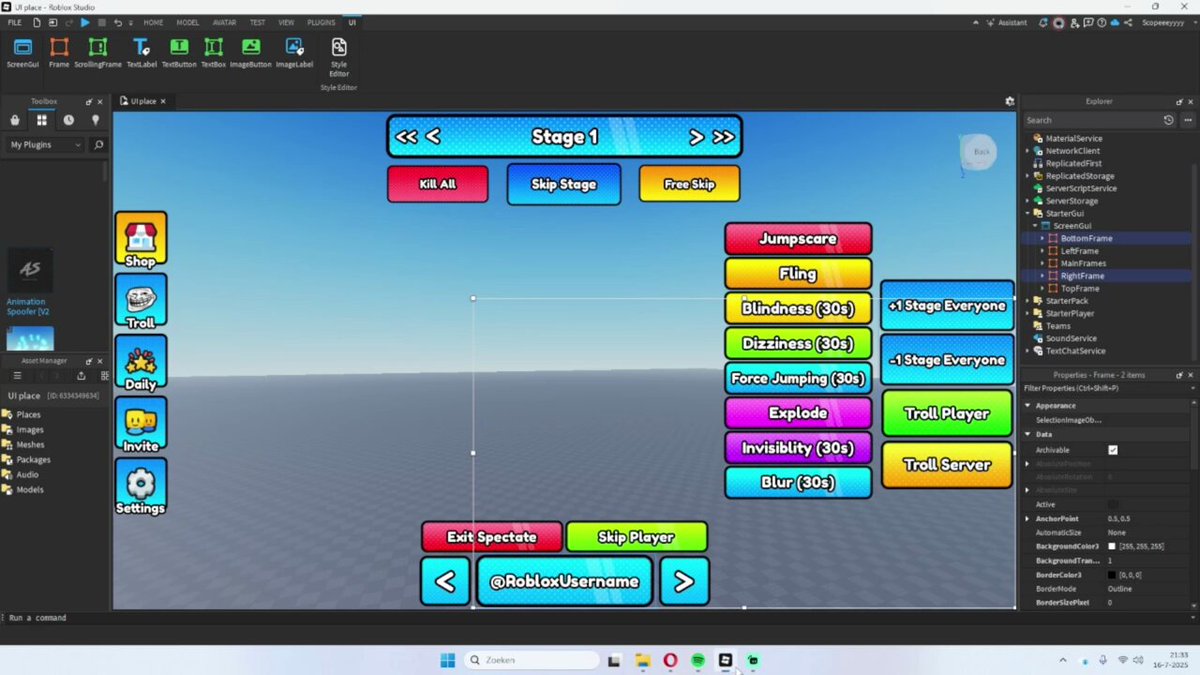Toggle Asset Manager grid view
Screen dimensions: 1200x675
(x=105, y=376)
